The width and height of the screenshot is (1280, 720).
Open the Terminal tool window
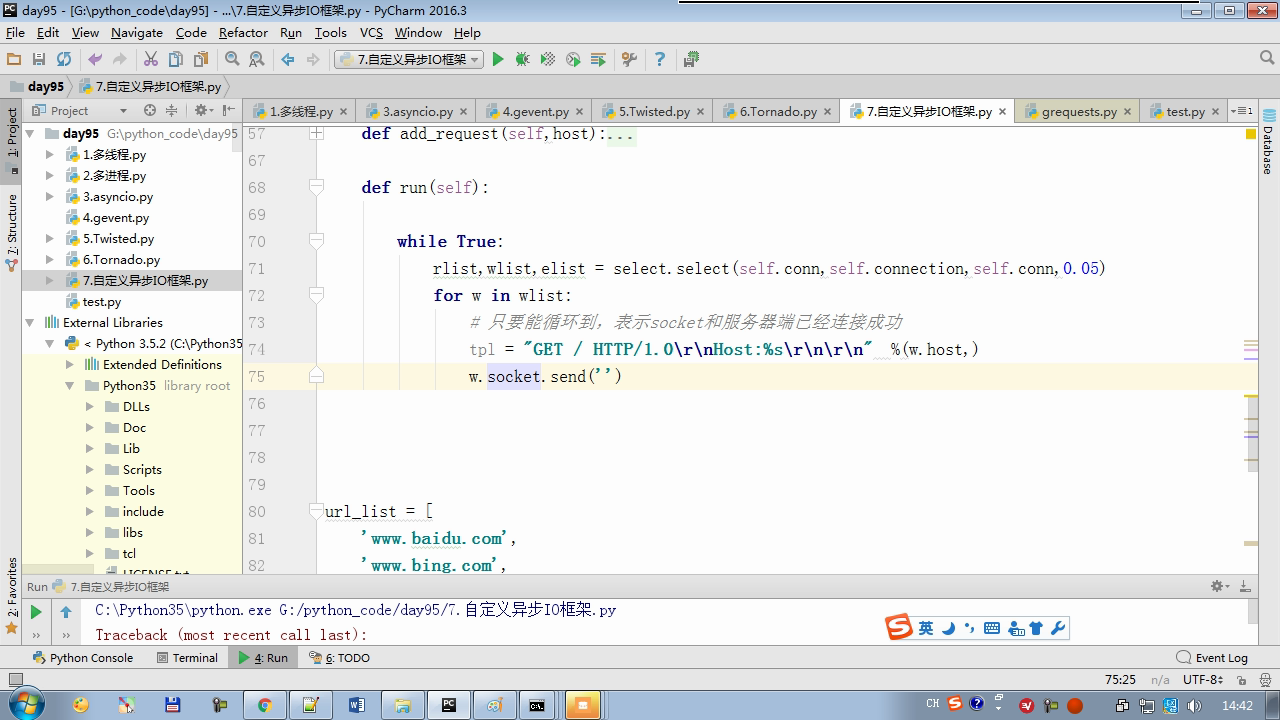pos(187,658)
